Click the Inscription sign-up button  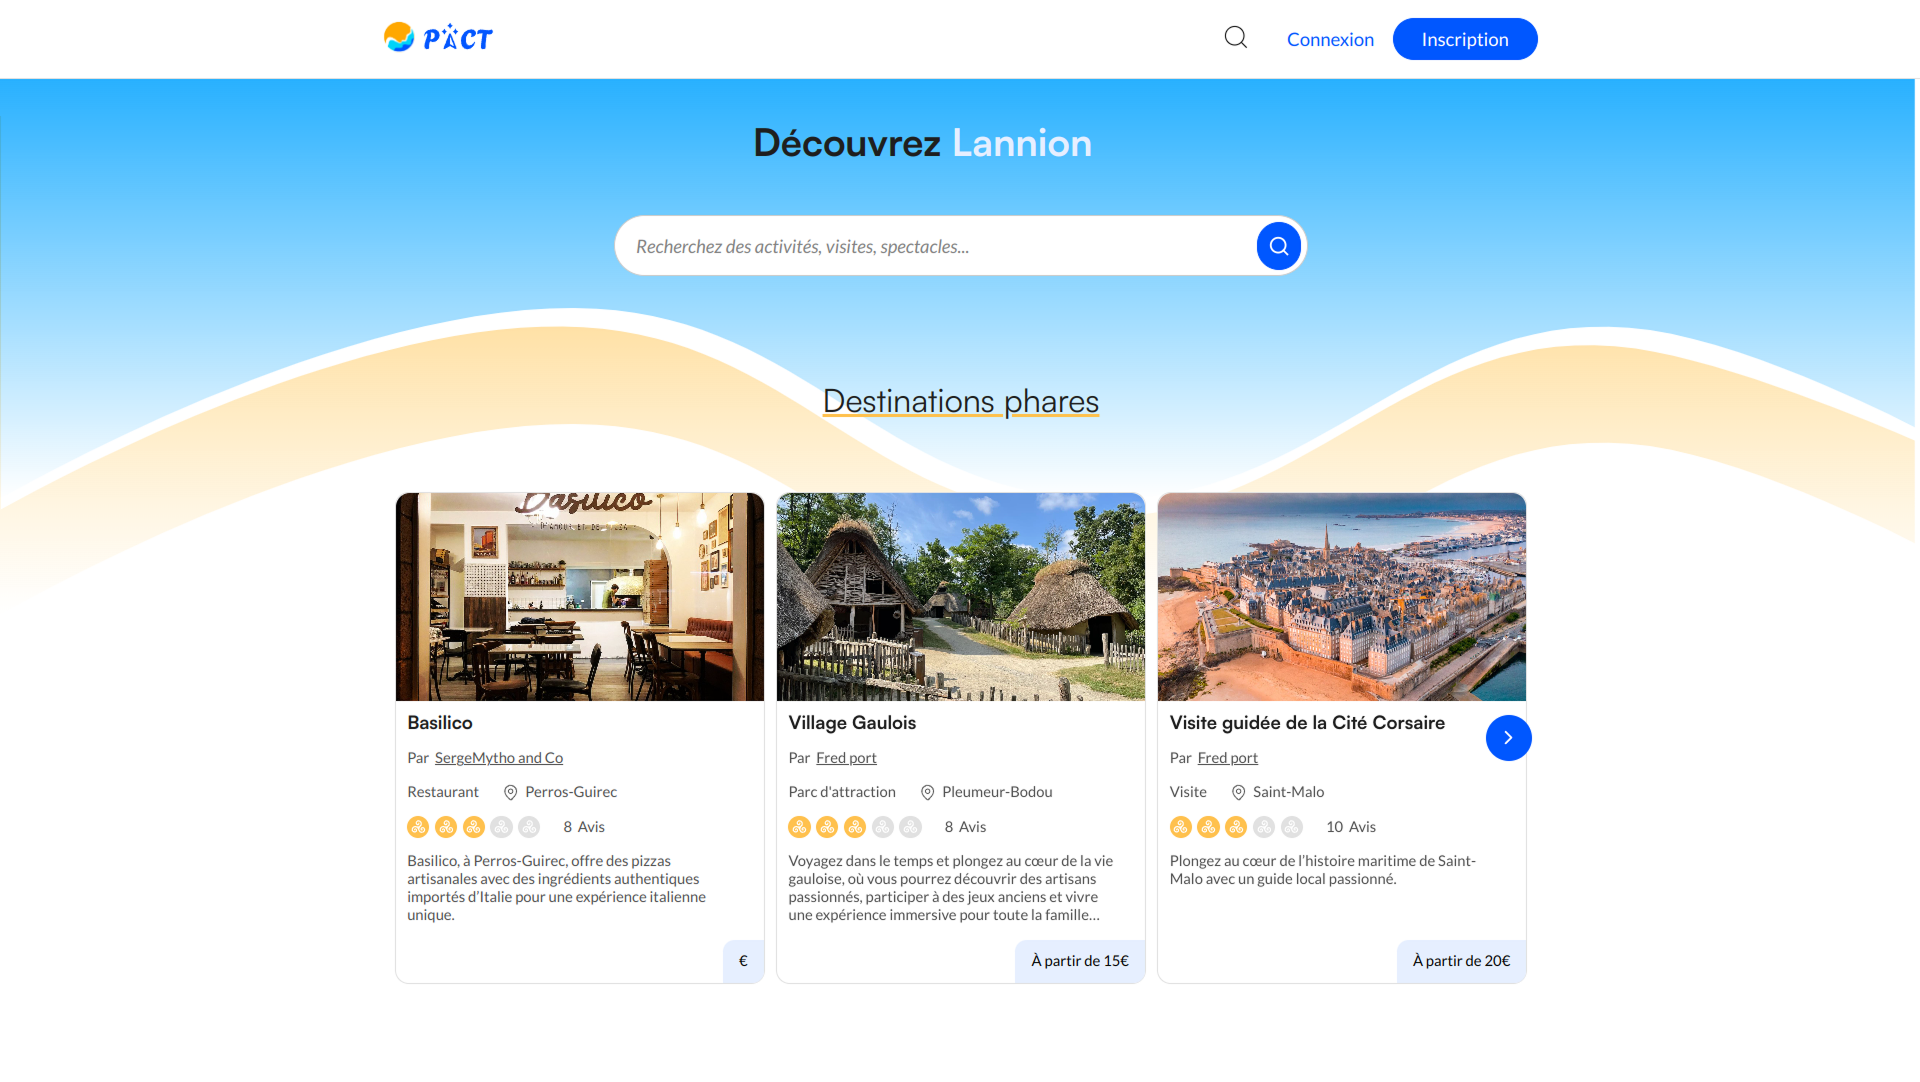point(1464,39)
